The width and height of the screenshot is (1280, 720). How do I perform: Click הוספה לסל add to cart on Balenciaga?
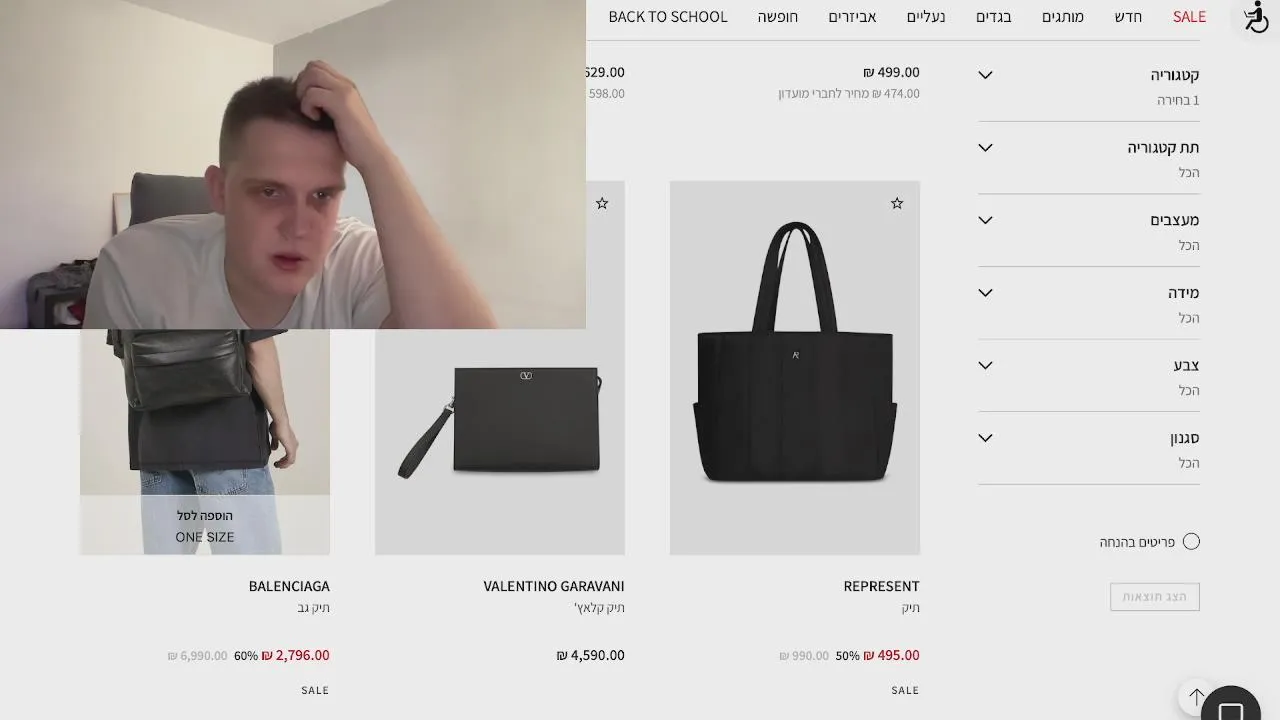click(205, 515)
